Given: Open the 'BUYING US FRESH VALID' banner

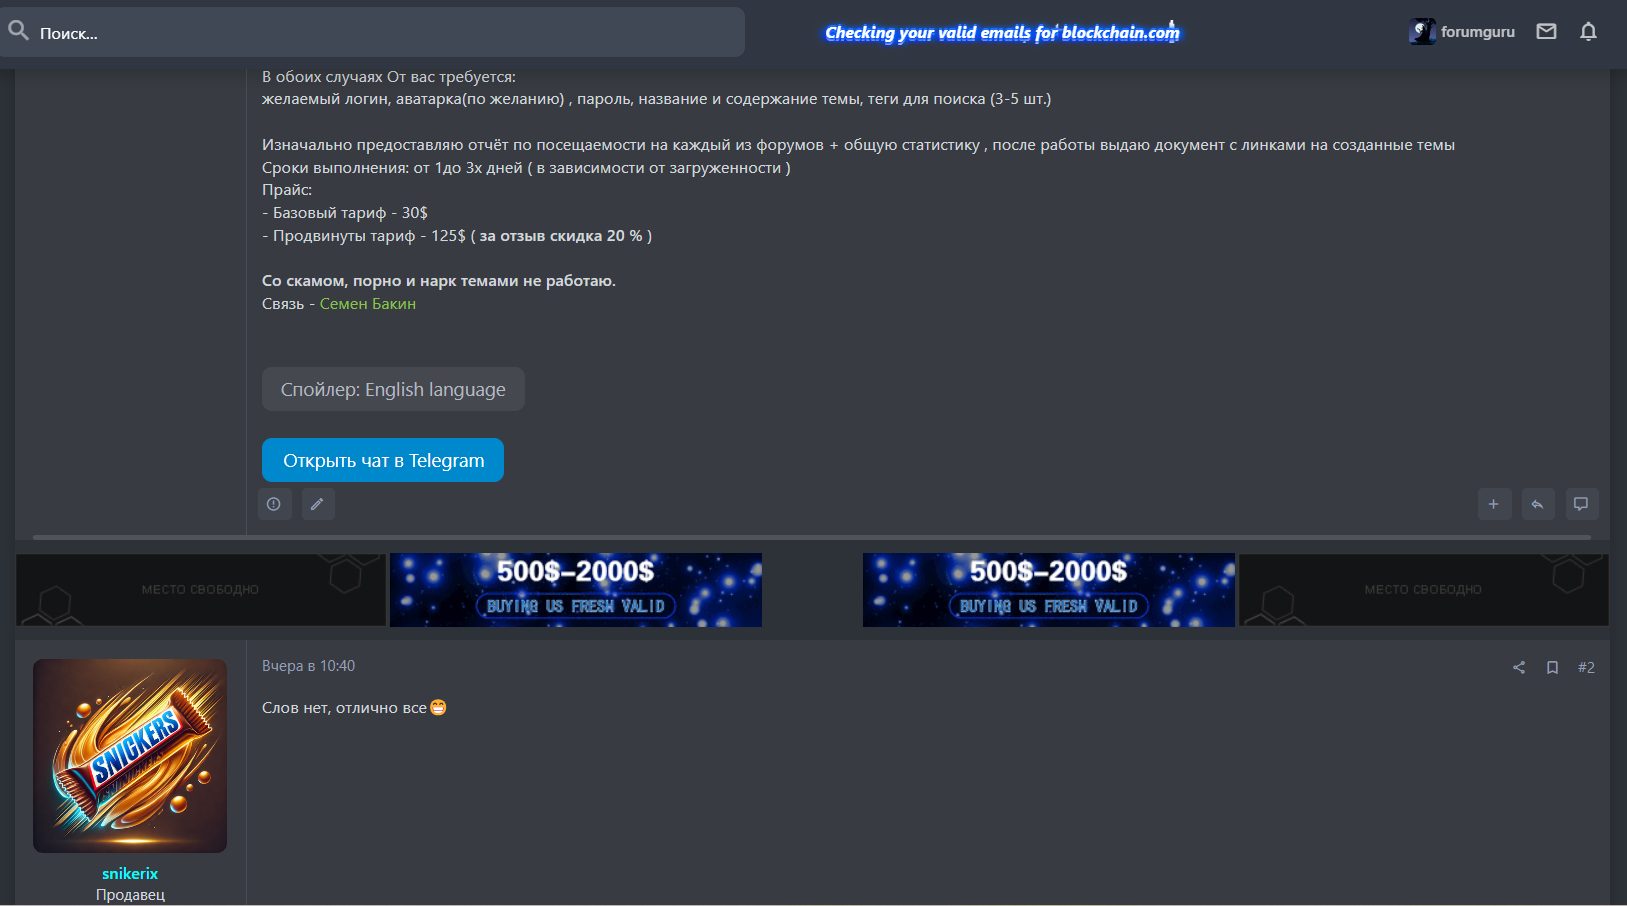Looking at the screenshot, I should coord(575,590).
